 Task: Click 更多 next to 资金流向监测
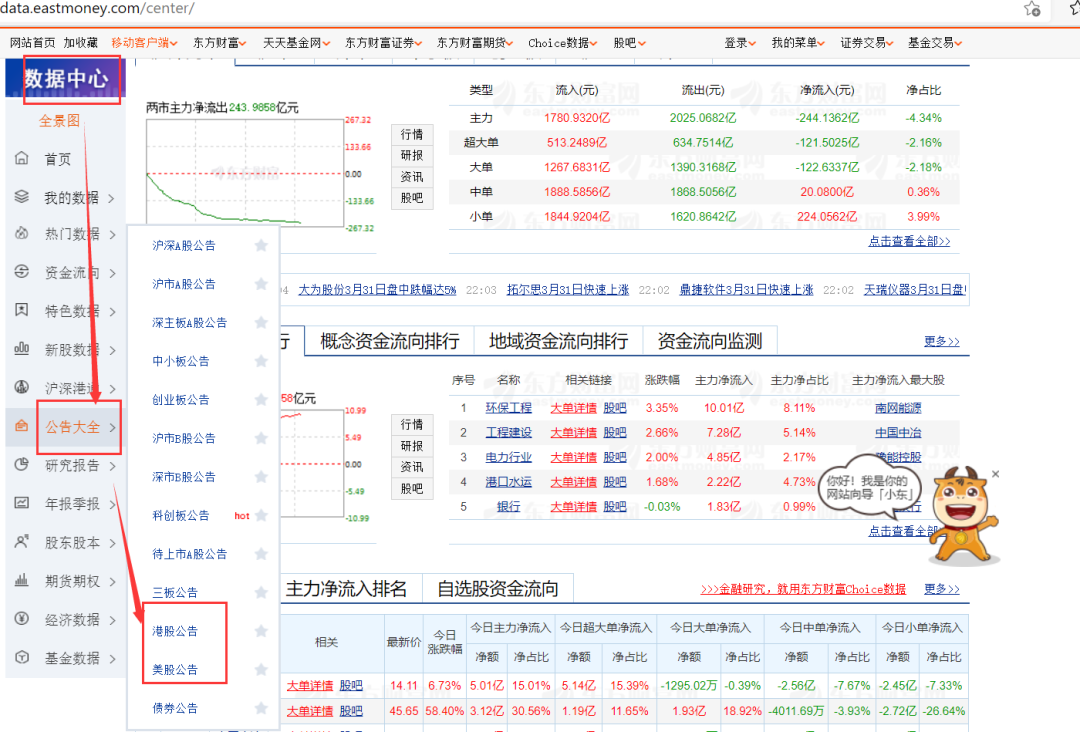pos(942,341)
